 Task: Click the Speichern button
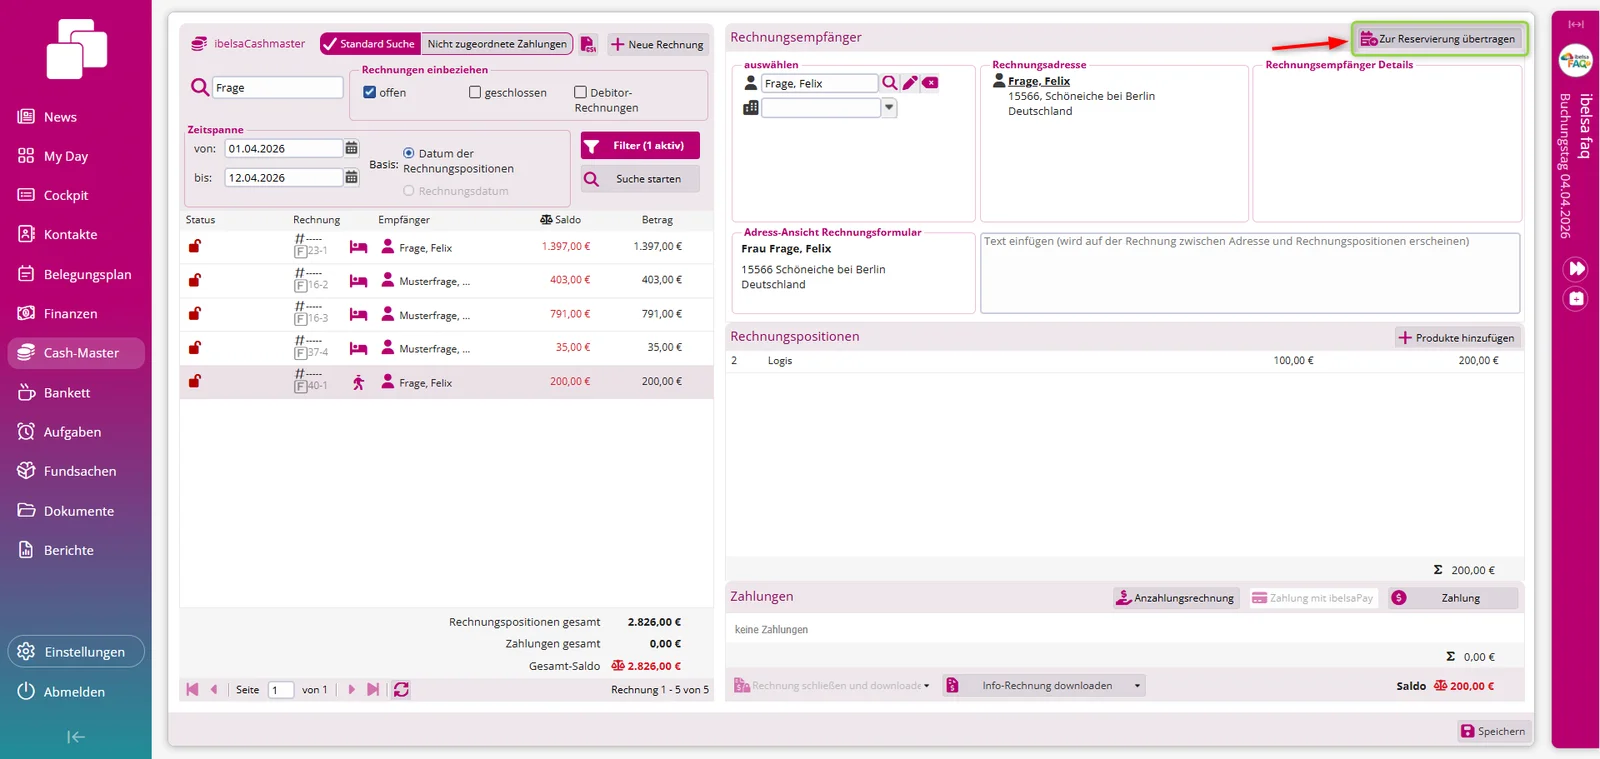(x=1494, y=731)
